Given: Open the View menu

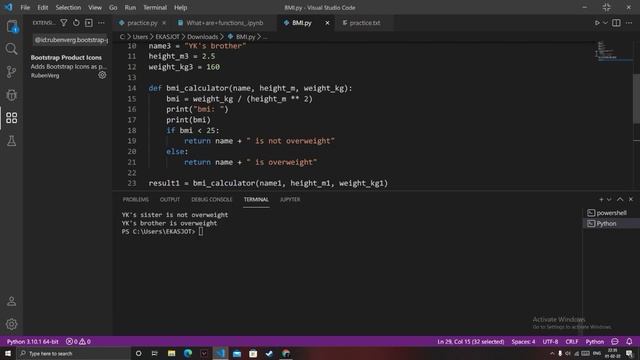Looking at the screenshot, I should tap(95, 7).
